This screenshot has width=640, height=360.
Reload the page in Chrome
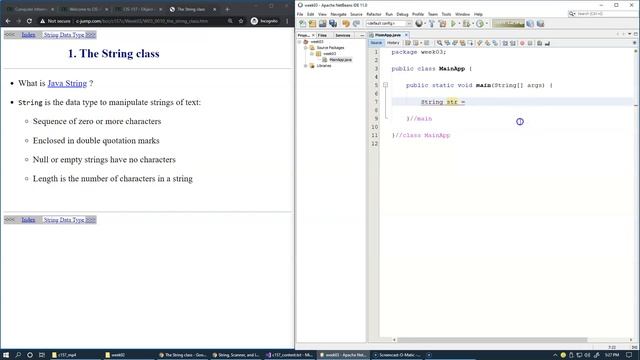pos(29,21)
